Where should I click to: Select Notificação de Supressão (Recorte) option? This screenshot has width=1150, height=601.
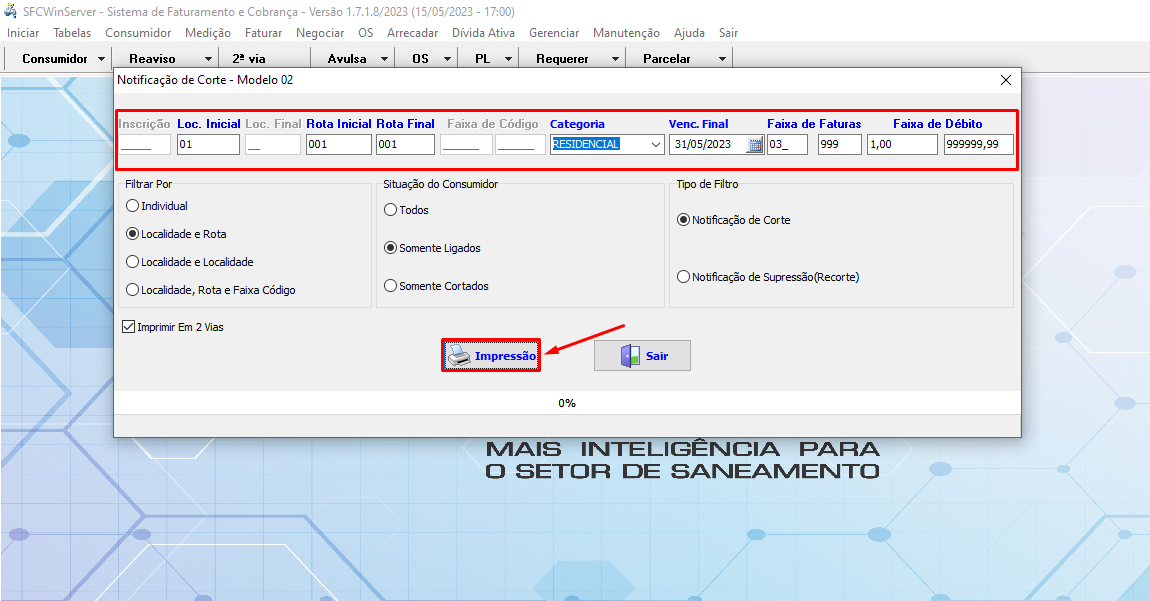point(684,277)
